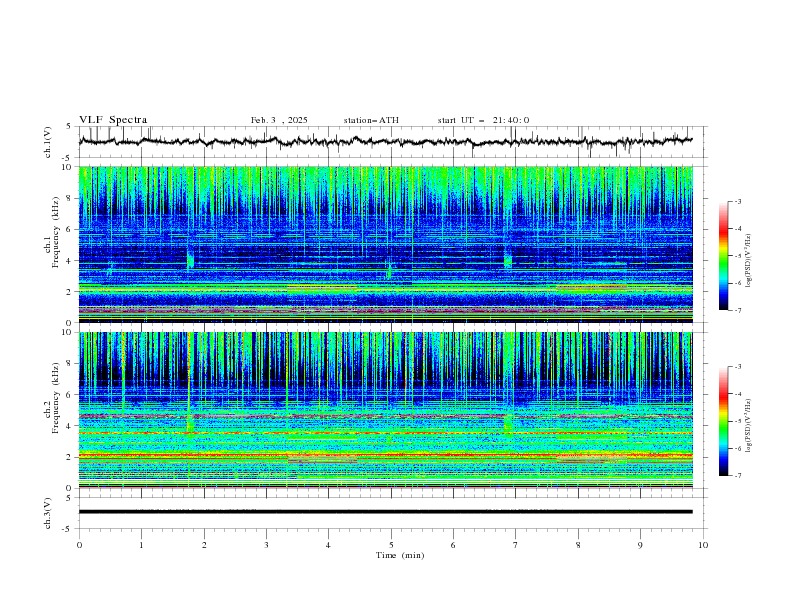Image resolution: width=792 pixels, height=612 pixels.
Task: Click tick label "6" on the Time axis
Action: point(453,545)
